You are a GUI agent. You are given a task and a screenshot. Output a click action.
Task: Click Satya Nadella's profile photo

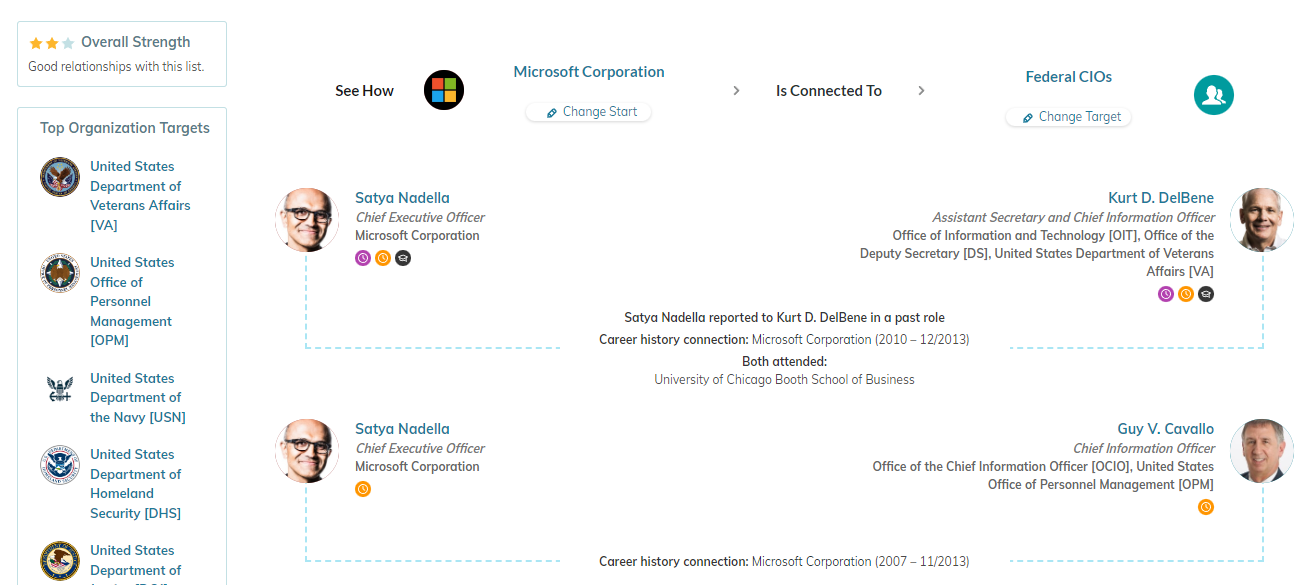tap(307, 219)
